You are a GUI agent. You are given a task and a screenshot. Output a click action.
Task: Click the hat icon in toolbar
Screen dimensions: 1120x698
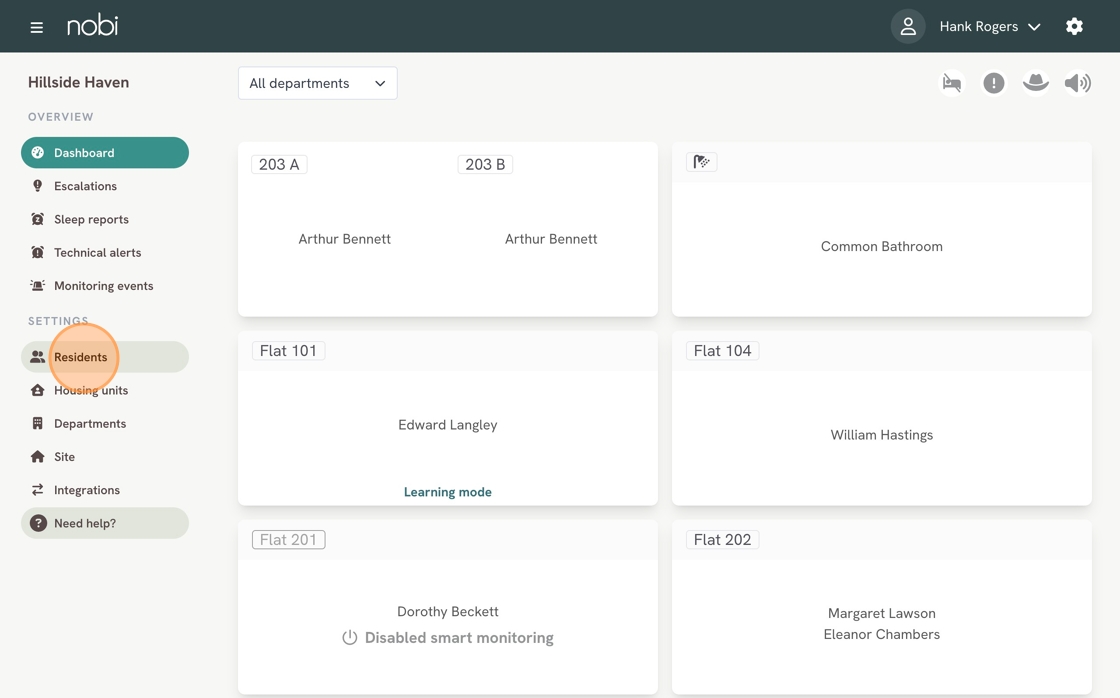pyautogui.click(x=1035, y=83)
